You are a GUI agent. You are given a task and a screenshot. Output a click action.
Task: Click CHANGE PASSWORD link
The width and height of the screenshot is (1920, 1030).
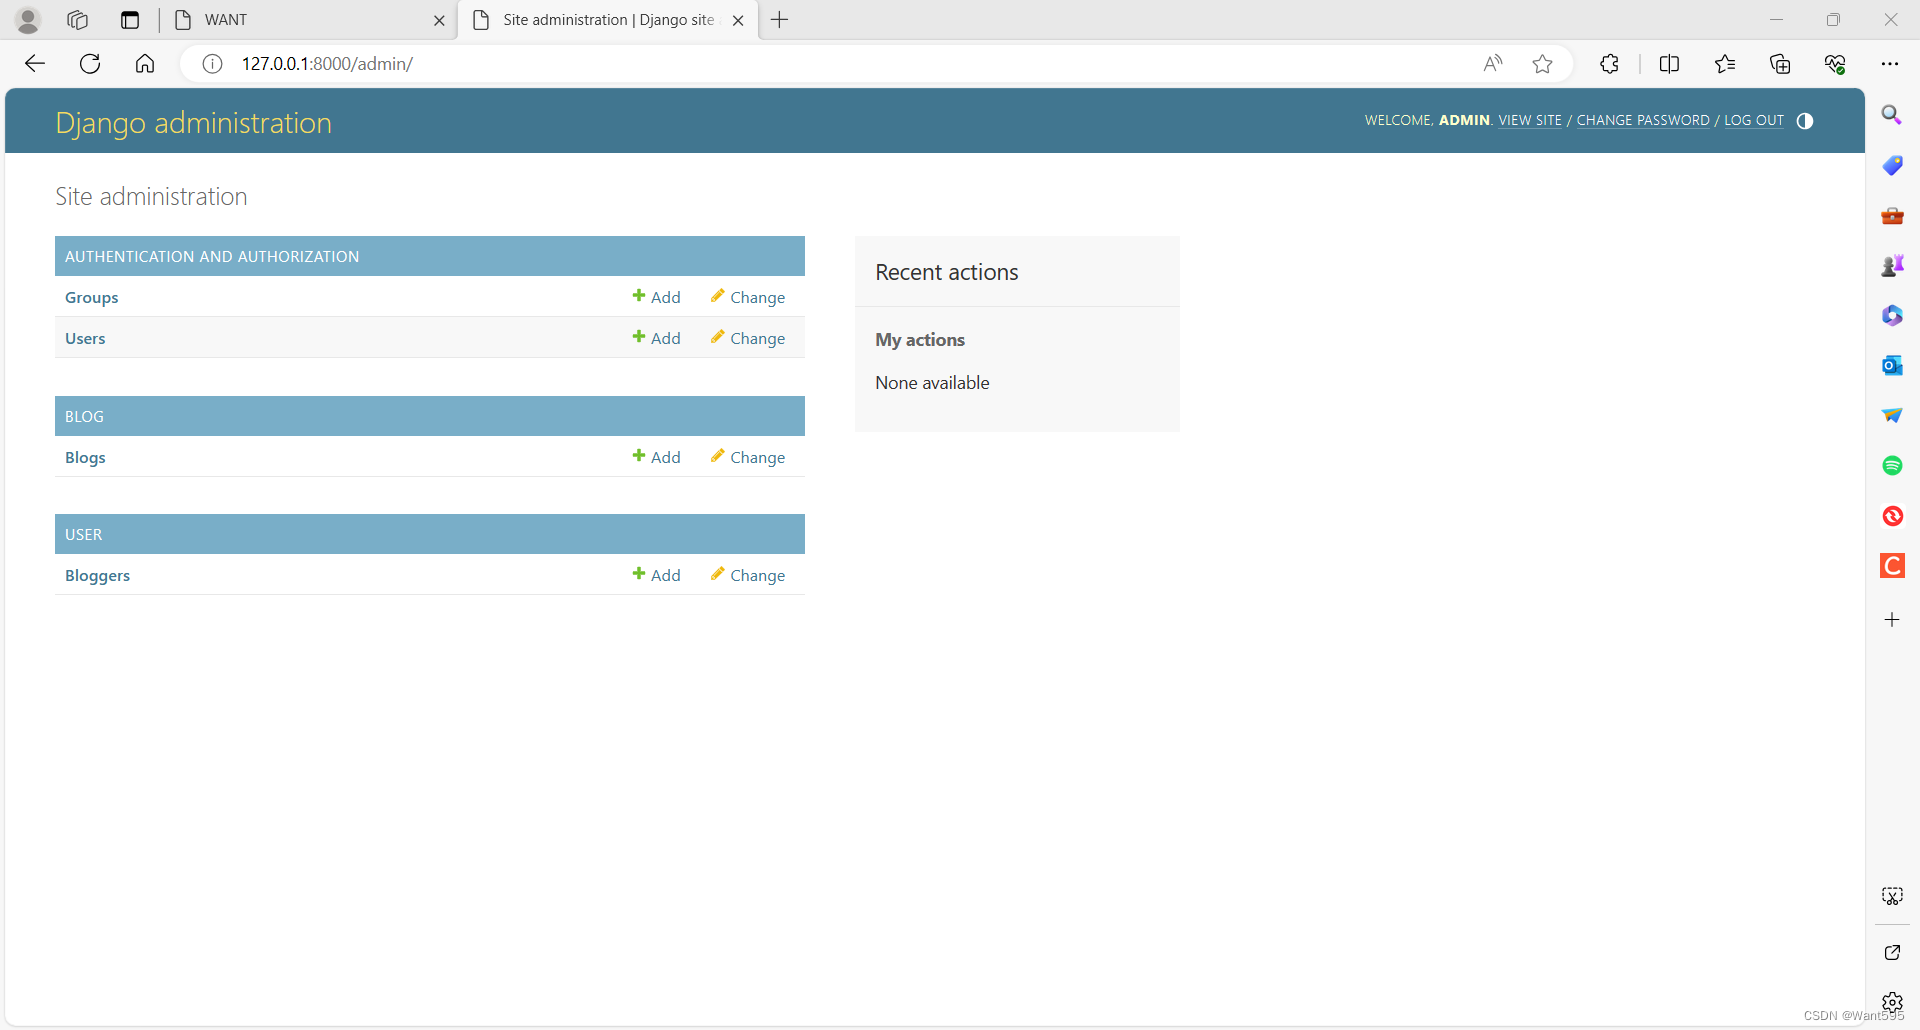[x=1643, y=120]
